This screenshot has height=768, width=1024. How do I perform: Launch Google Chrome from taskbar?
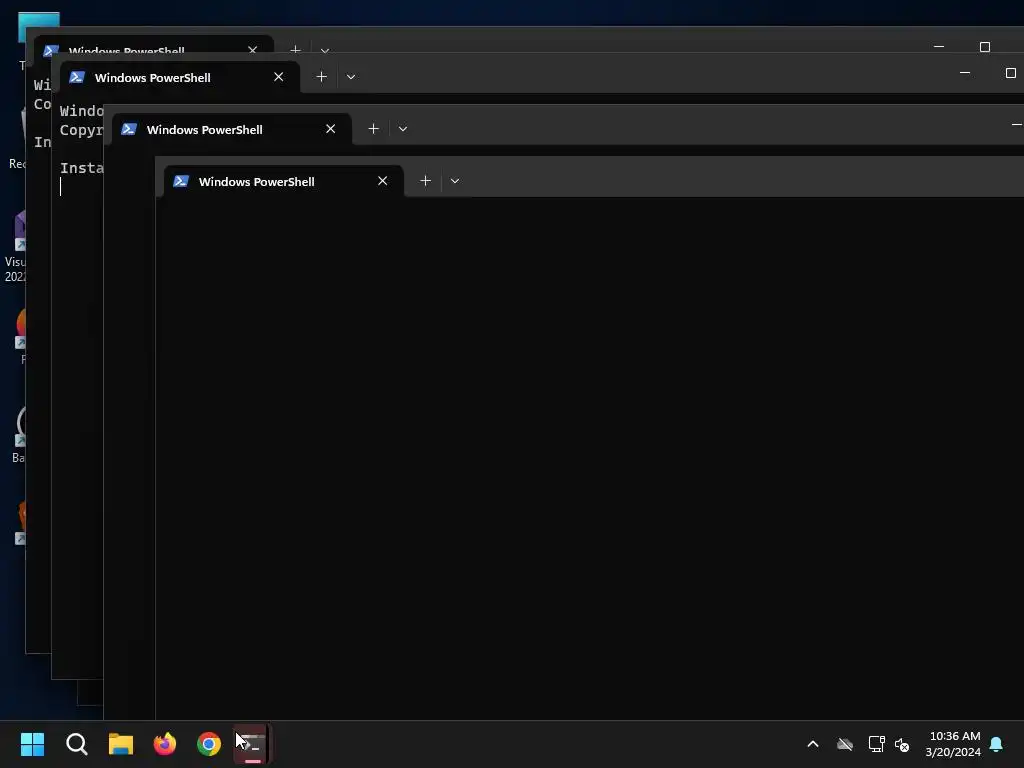(x=209, y=744)
